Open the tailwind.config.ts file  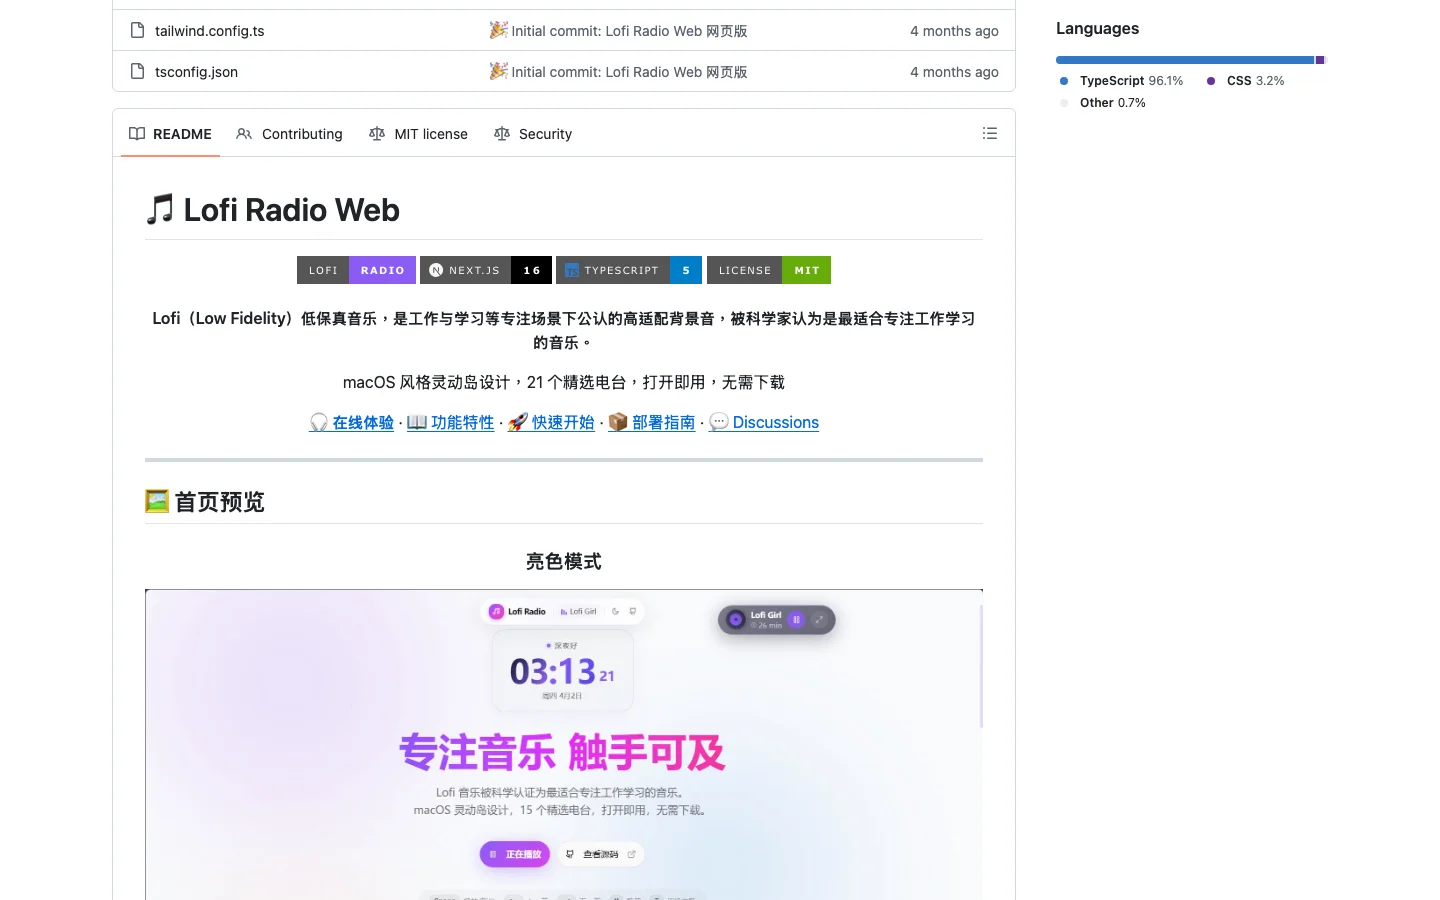pos(209,31)
